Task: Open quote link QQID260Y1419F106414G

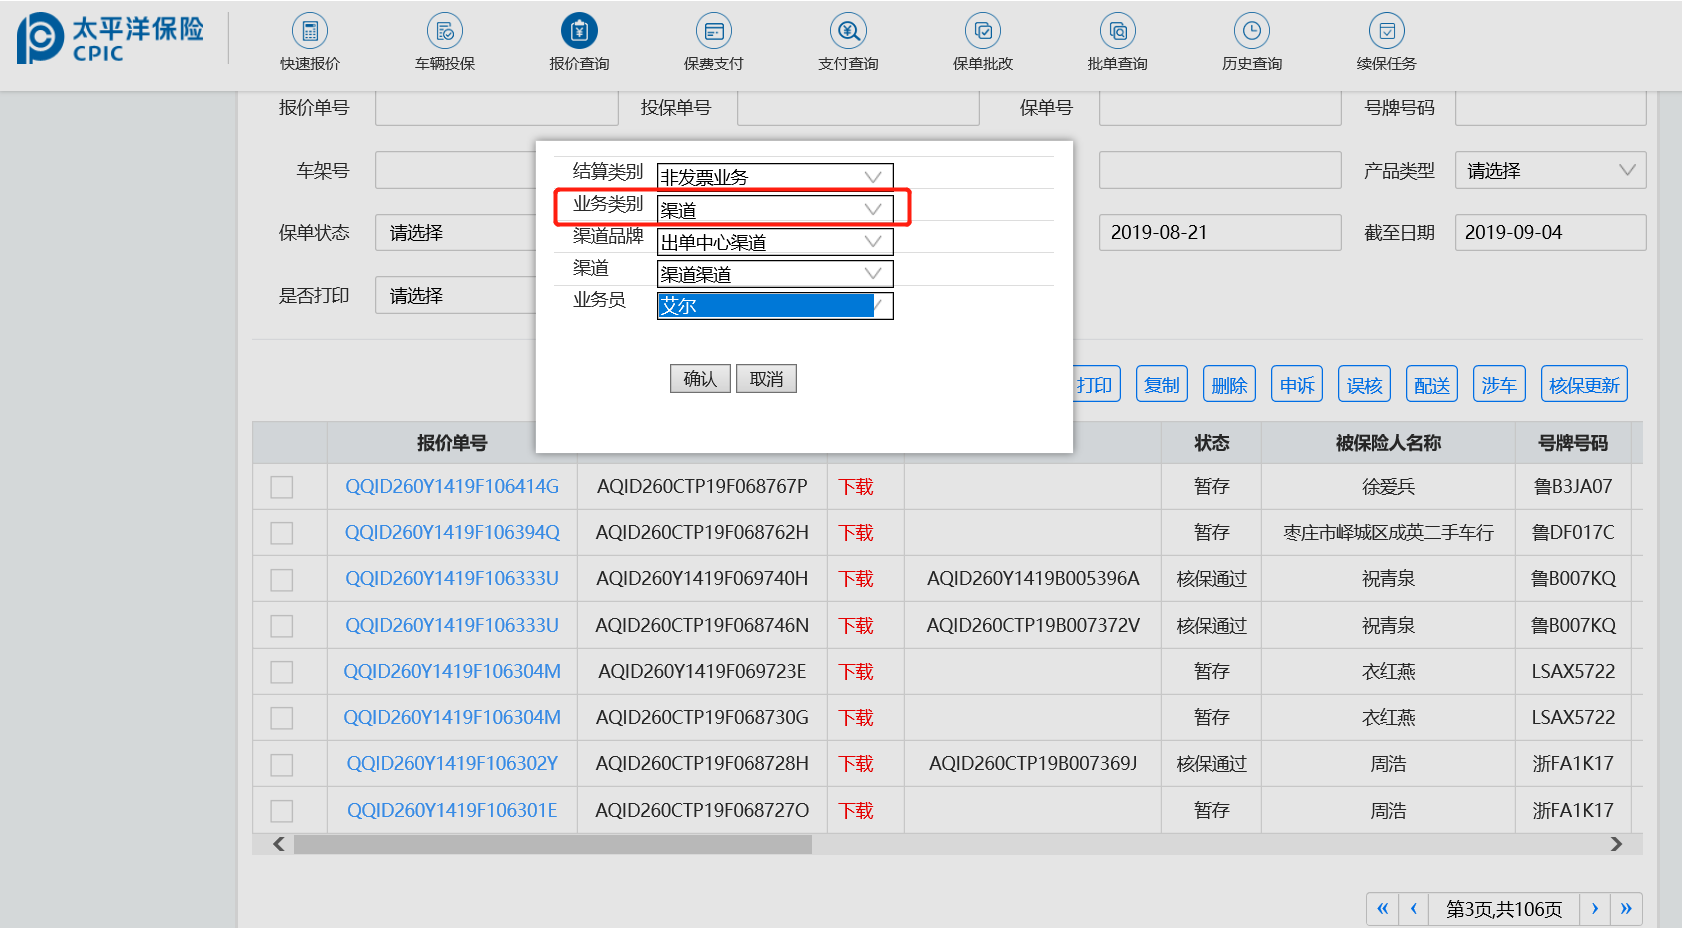Action: (x=452, y=487)
